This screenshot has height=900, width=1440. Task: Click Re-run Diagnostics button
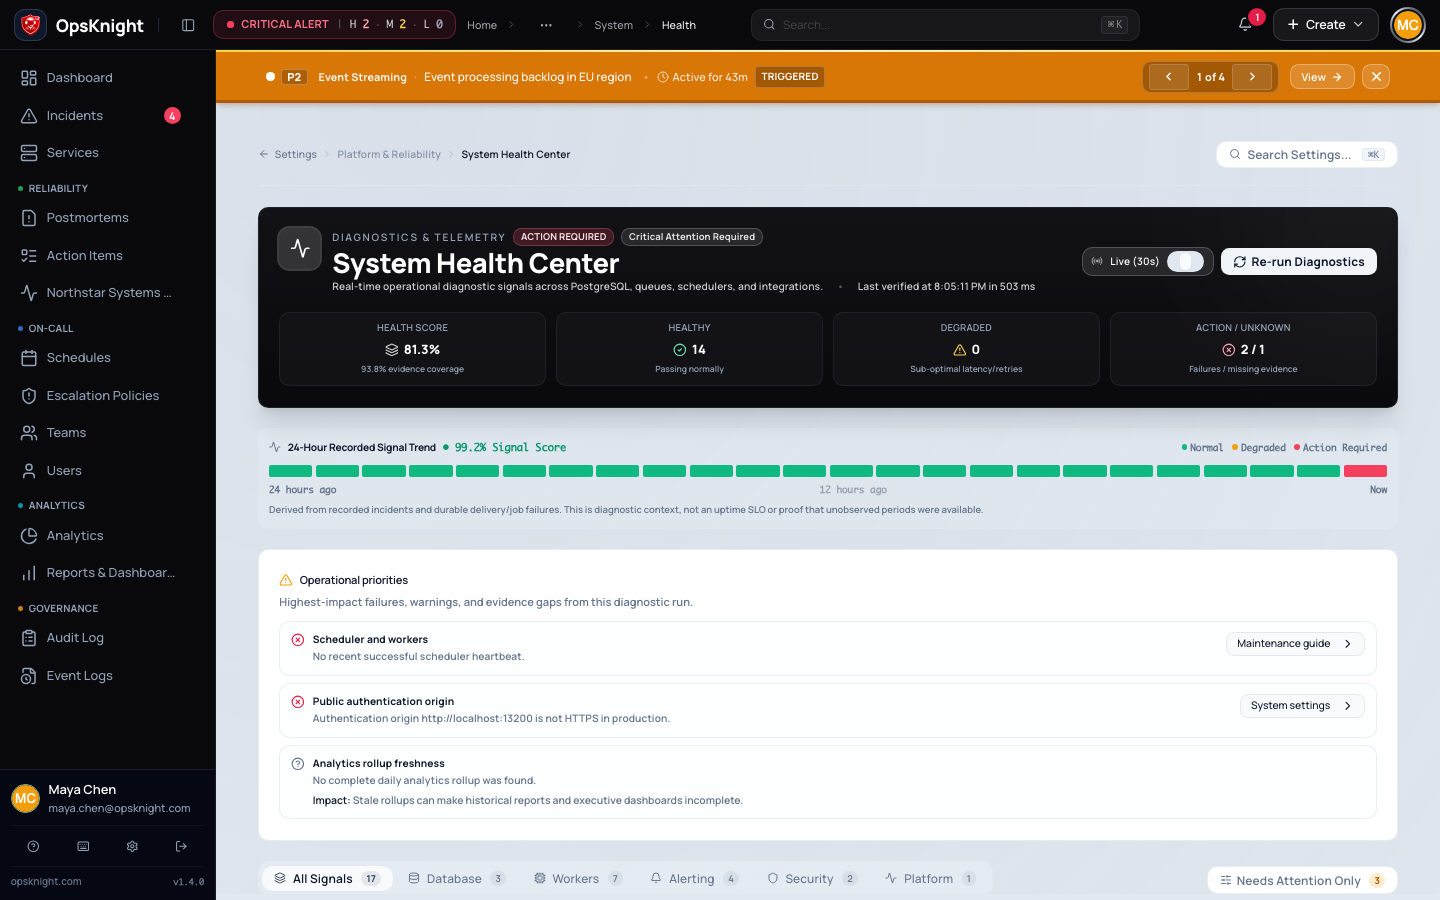point(1299,262)
